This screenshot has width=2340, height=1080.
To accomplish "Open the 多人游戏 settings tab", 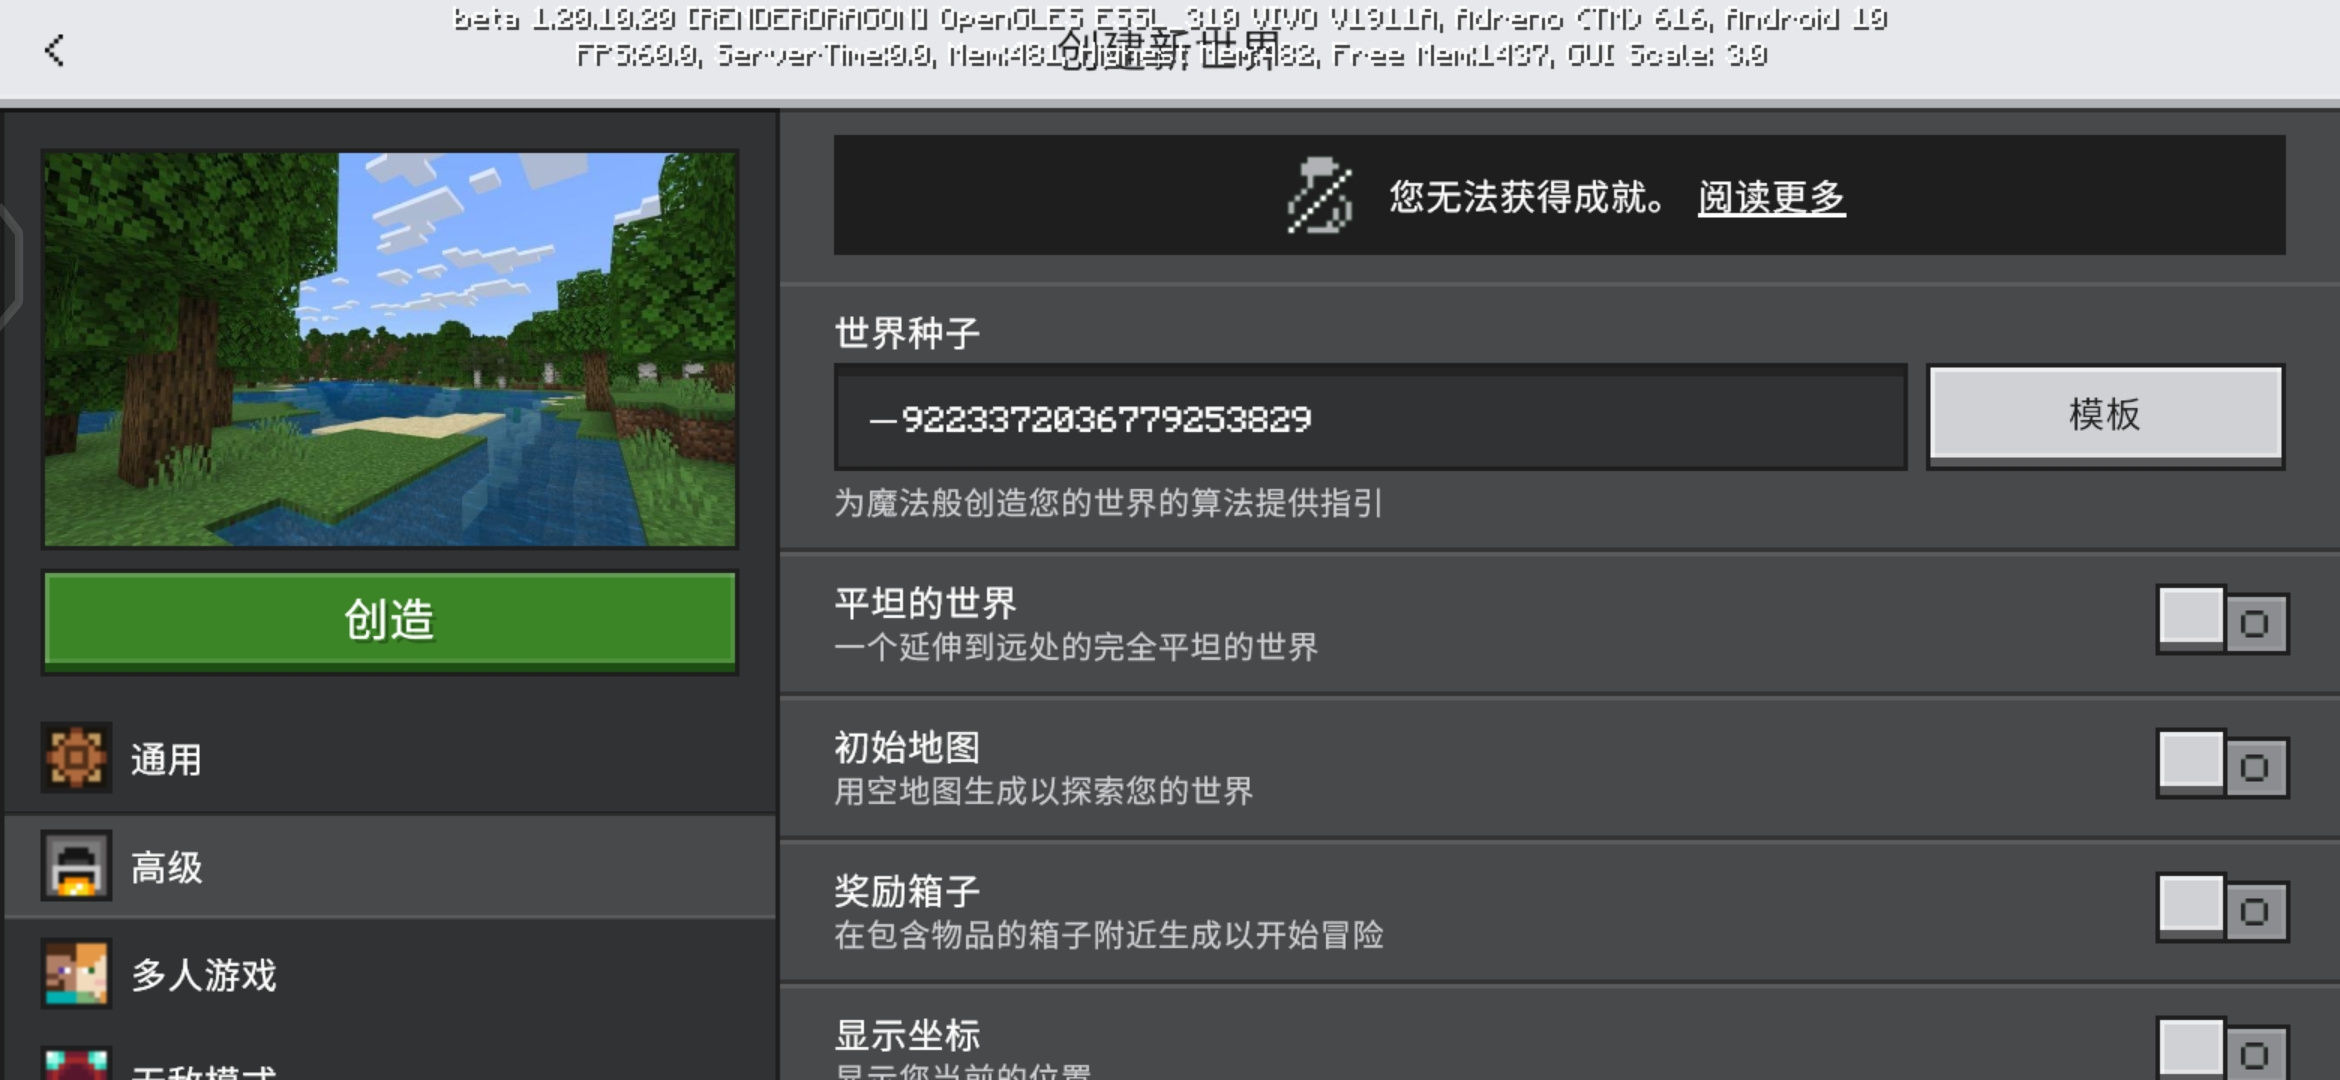I will [x=390, y=974].
